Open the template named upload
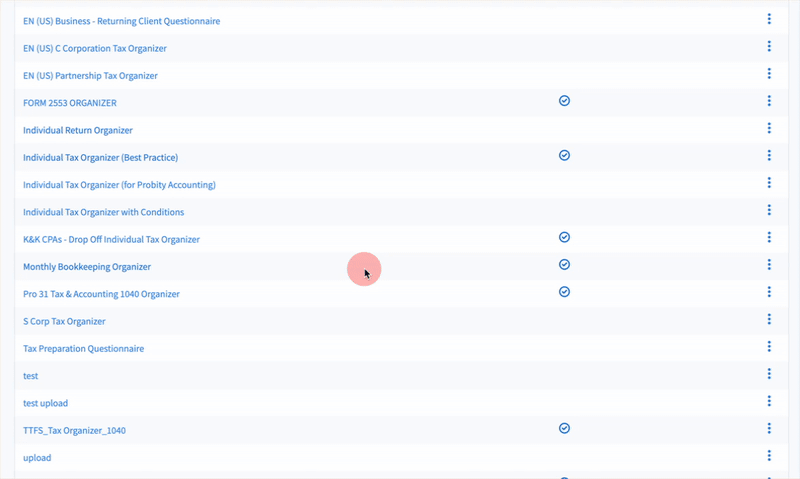 (37, 458)
